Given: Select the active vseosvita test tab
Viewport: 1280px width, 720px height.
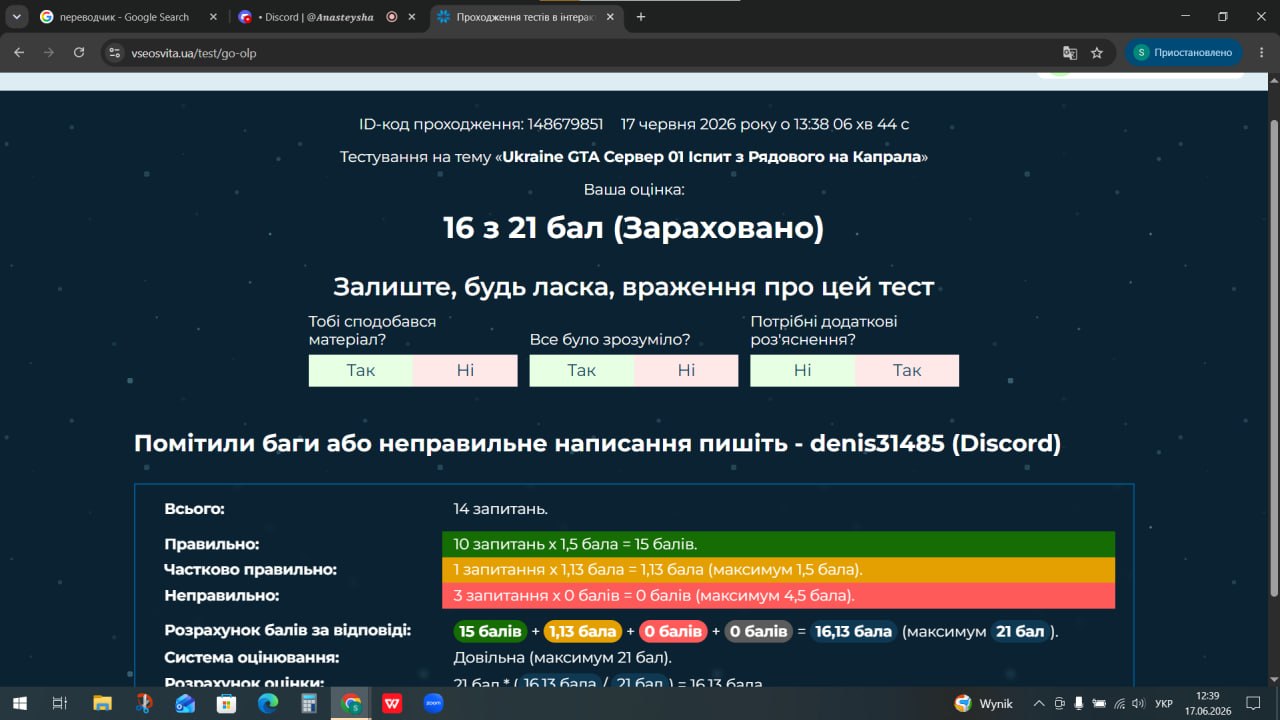Looking at the screenshot, I should click(x=527, y=17).
